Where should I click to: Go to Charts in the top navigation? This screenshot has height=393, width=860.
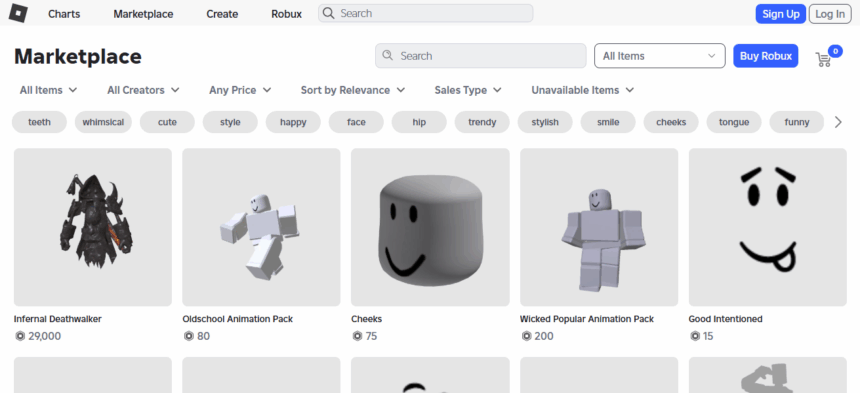click(64, 14)
